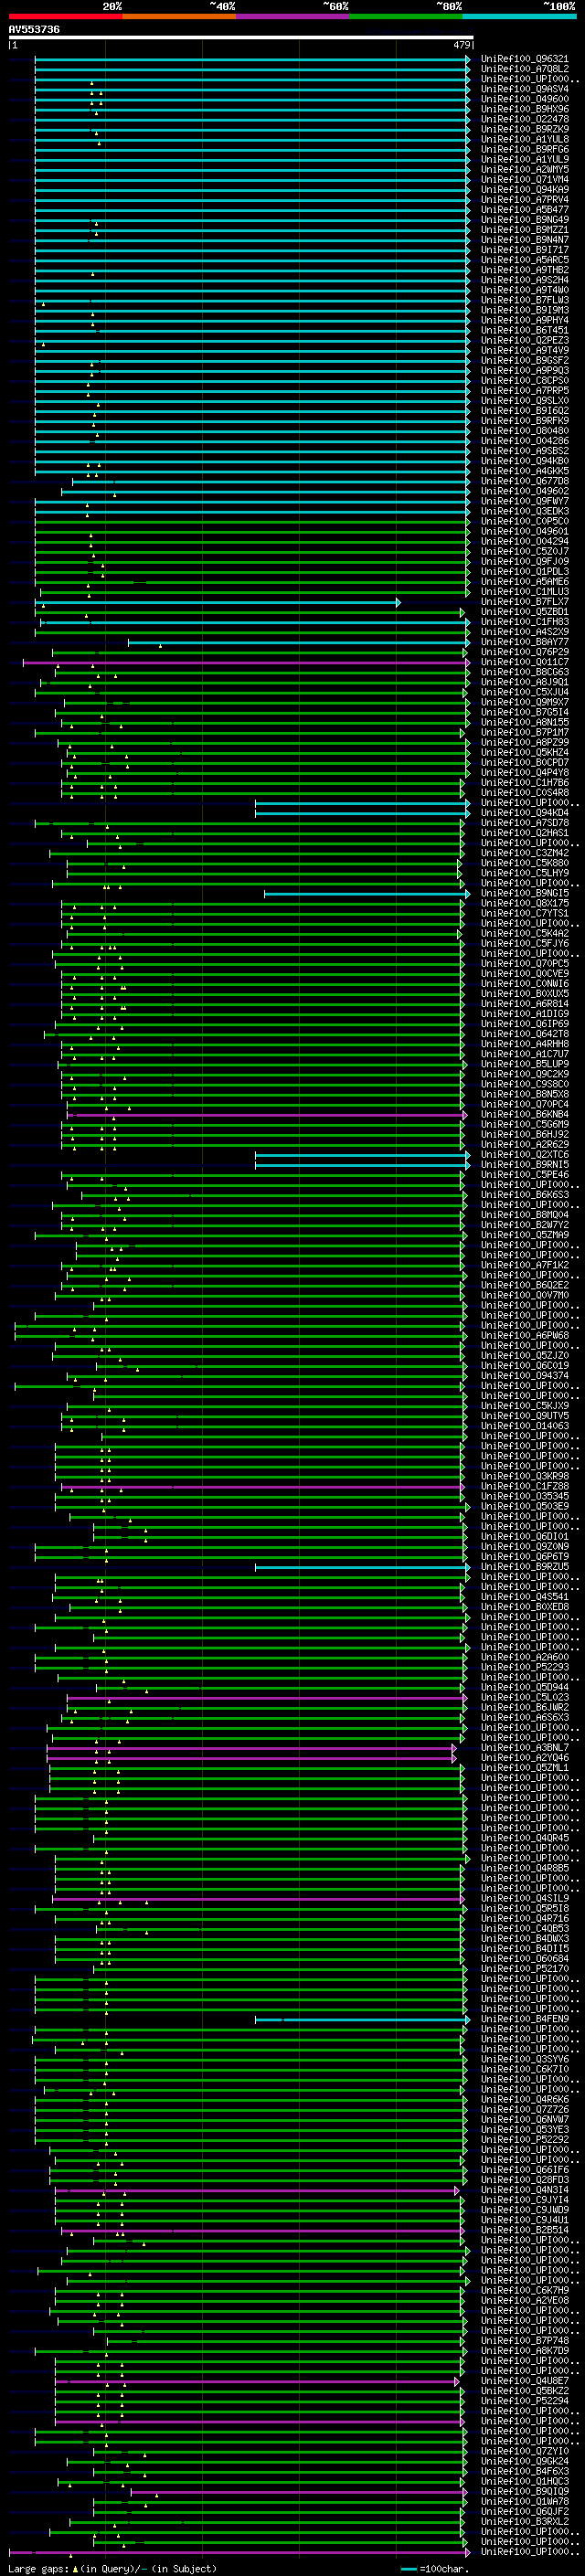Viewport: 585px width, 2576px height.
Task: Select hit label UniRef100_C8CPS0
Action: tap(525, 380)
